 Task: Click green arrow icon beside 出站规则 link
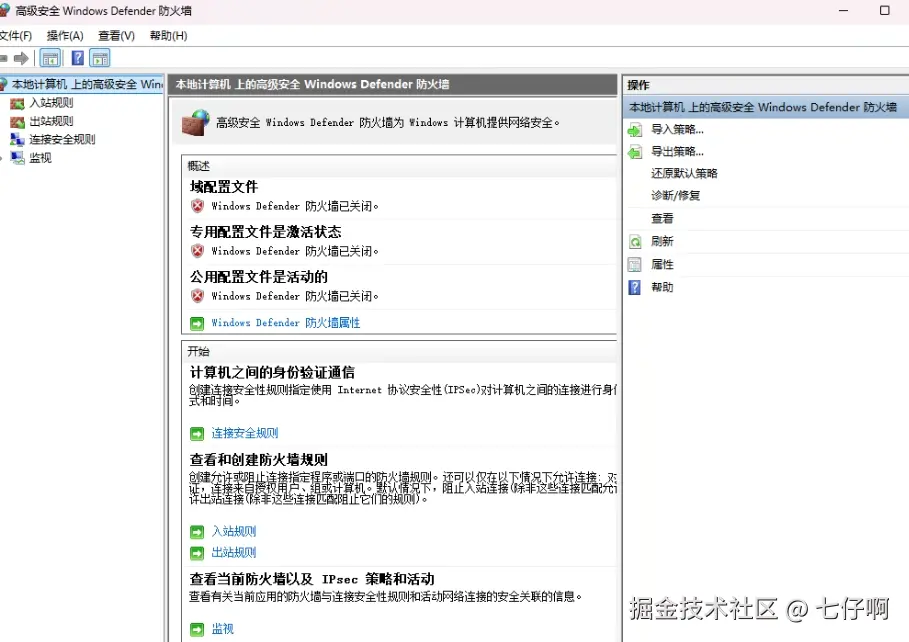click(x=197, y=553)
